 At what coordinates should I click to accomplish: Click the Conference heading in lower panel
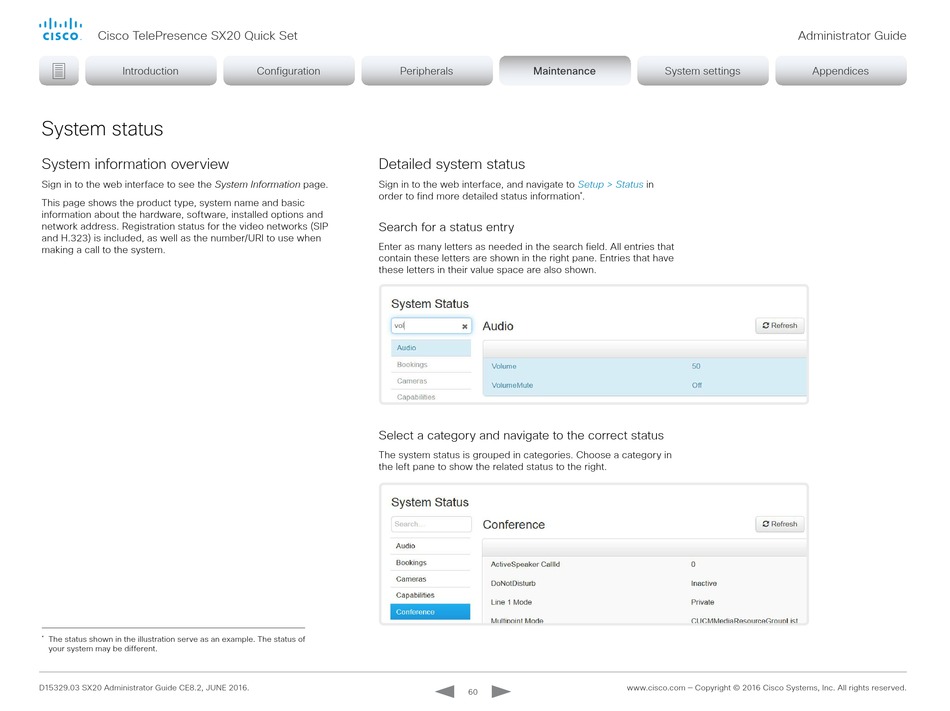(514, 525)
